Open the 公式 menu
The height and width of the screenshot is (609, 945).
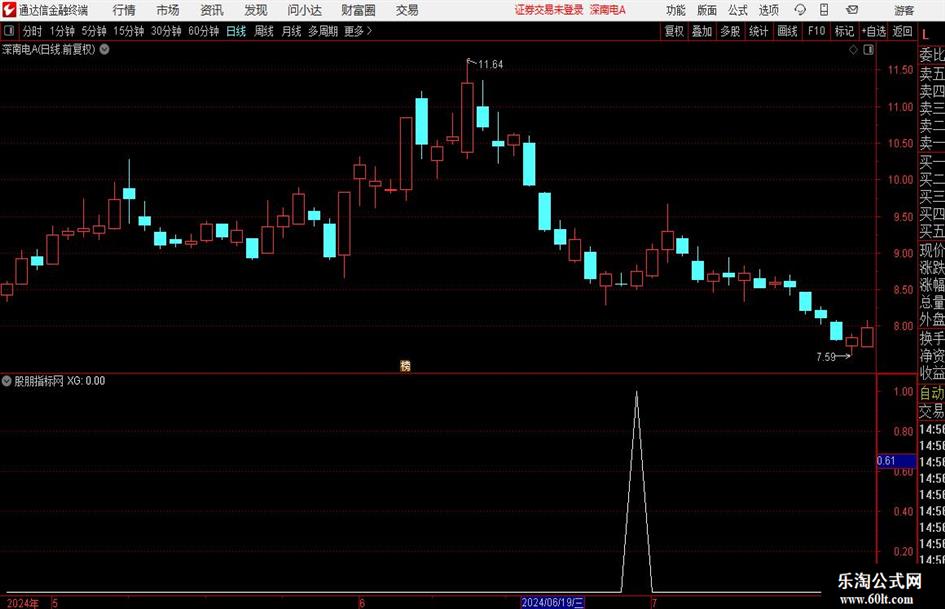point(738,10)
